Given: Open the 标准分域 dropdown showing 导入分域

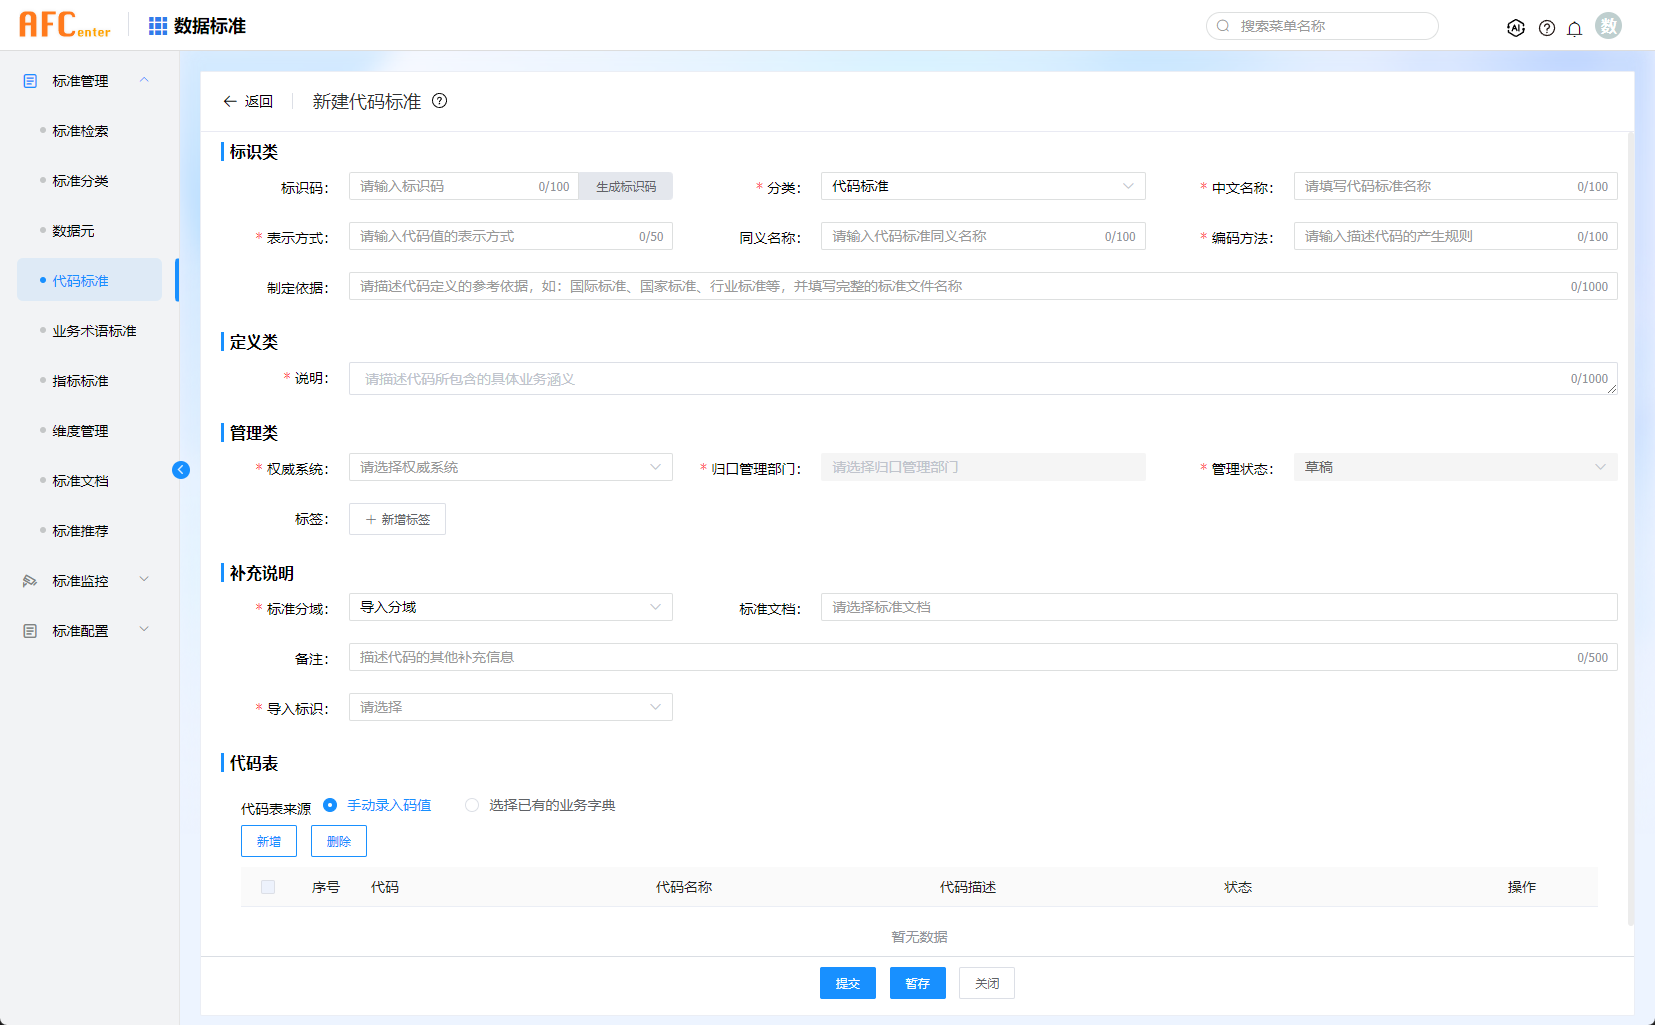Looking at the screenshot, I should coord(511,607).
